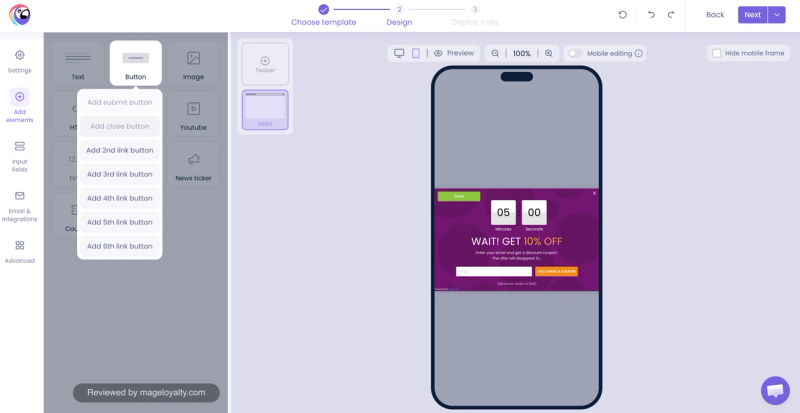Screen dimensions: 800x413
Task: Go to Choose template step
Action: tap(323, 15)
